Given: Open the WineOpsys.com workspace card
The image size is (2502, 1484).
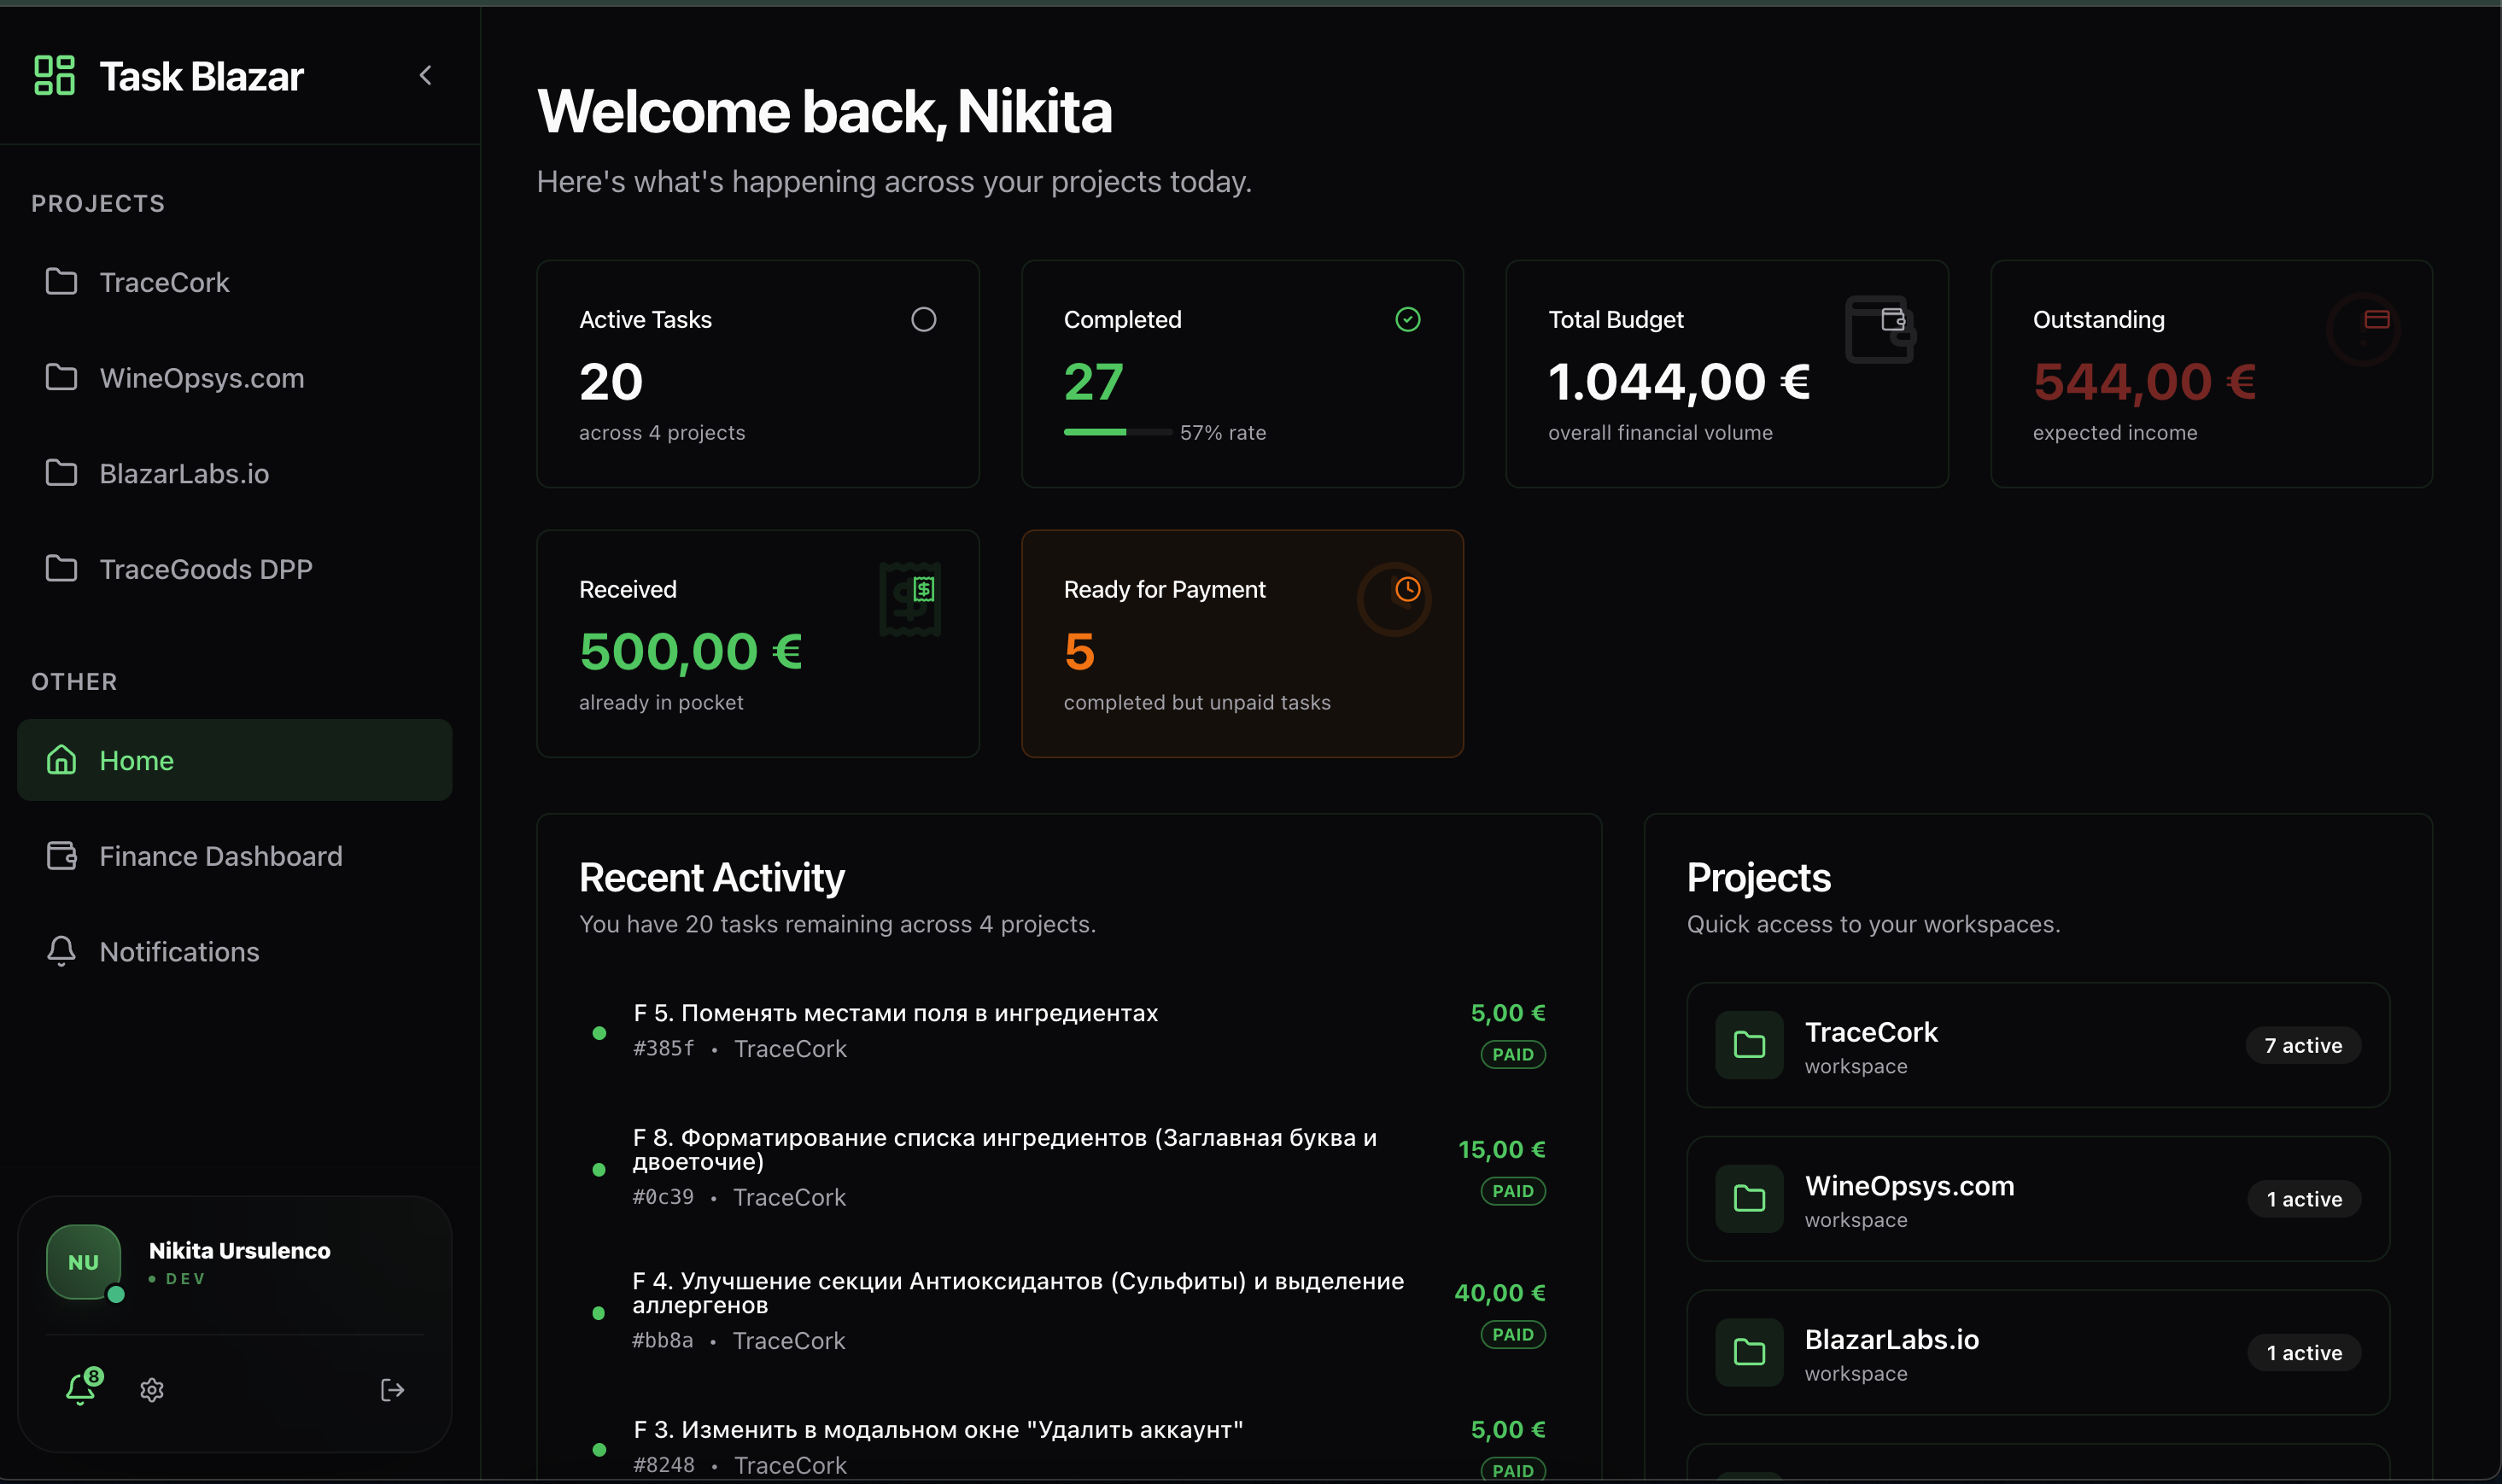Looking at the screenshot, I should coord(2038,1199).
